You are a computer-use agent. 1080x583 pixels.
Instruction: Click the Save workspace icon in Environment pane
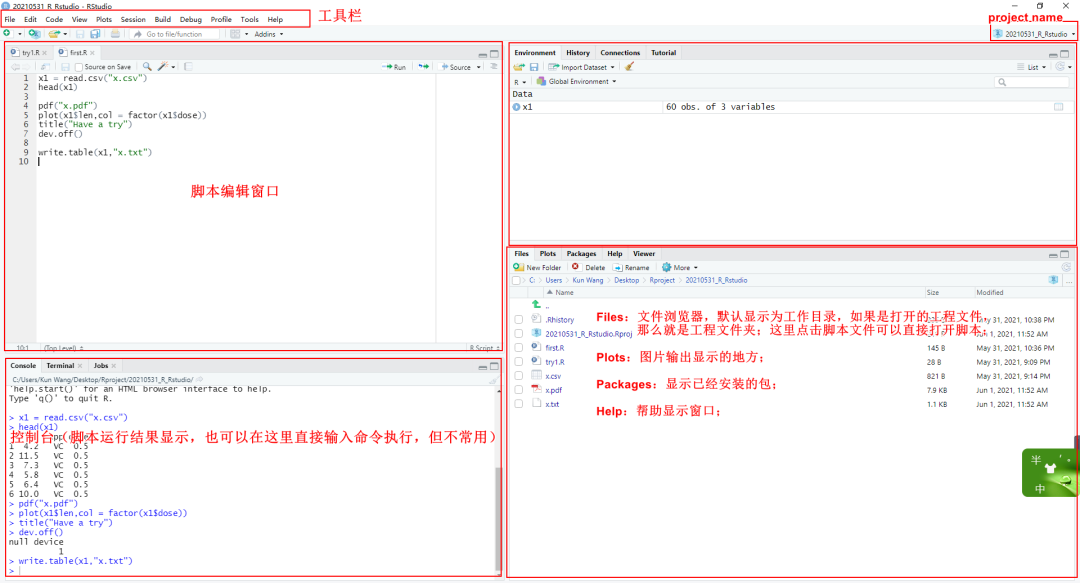pos(534,67)
